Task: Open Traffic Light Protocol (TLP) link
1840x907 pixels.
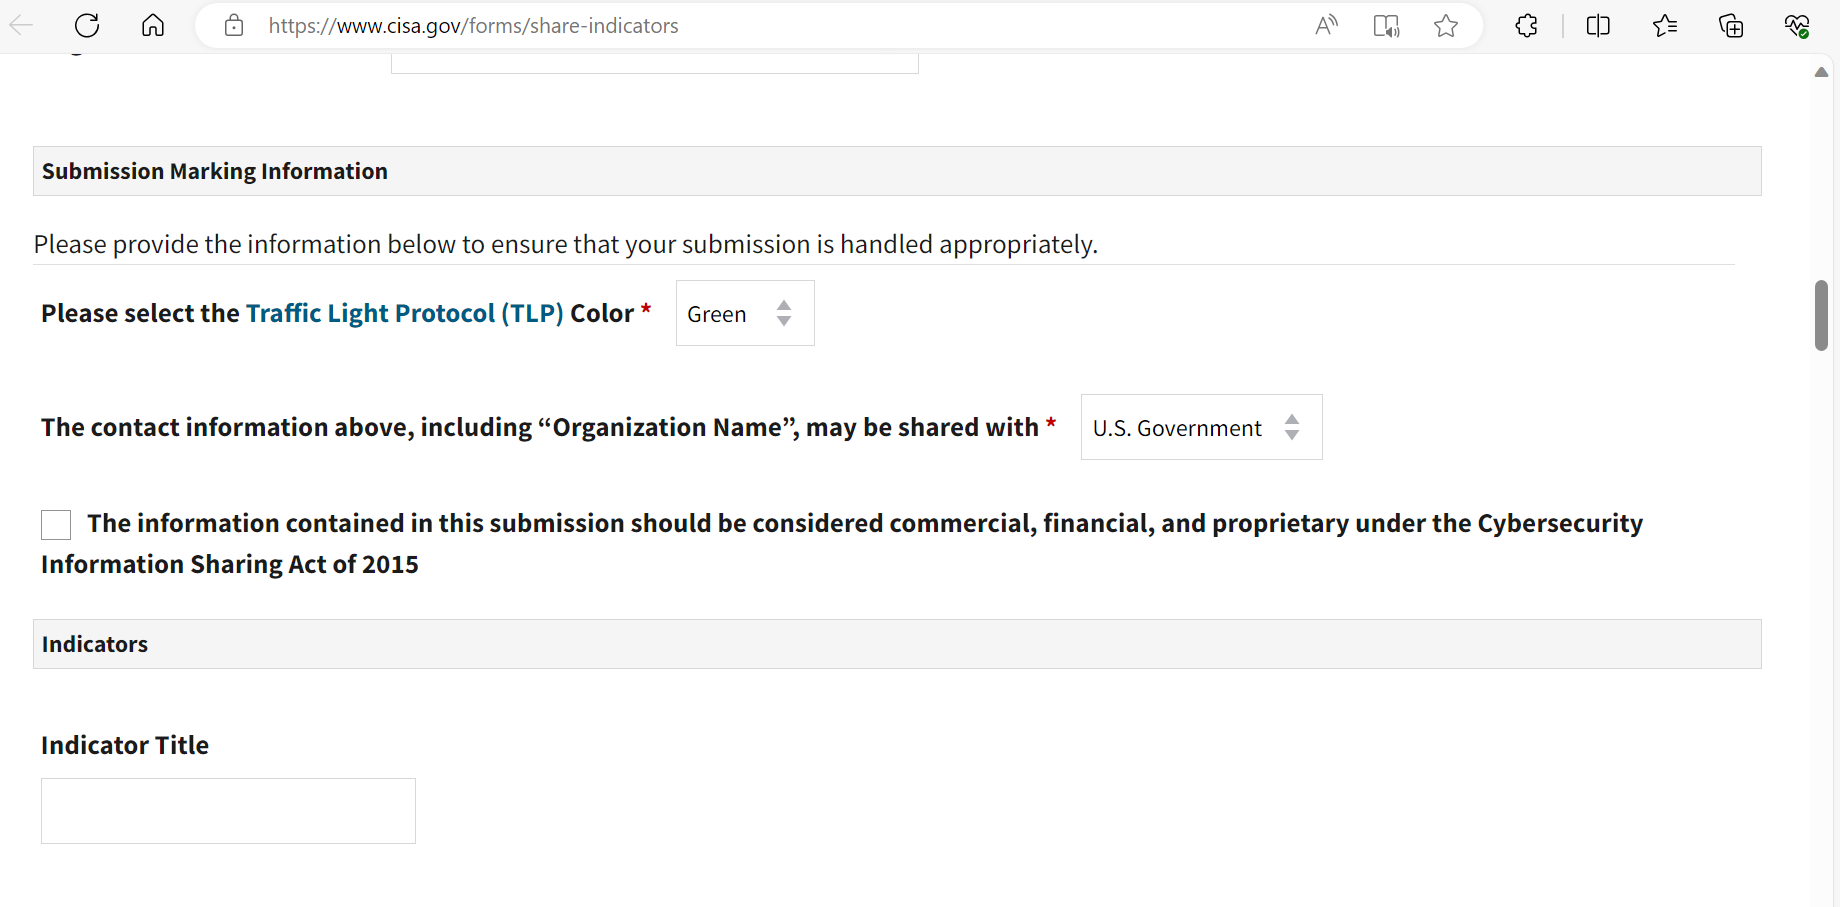Action: tap(404, 314)
